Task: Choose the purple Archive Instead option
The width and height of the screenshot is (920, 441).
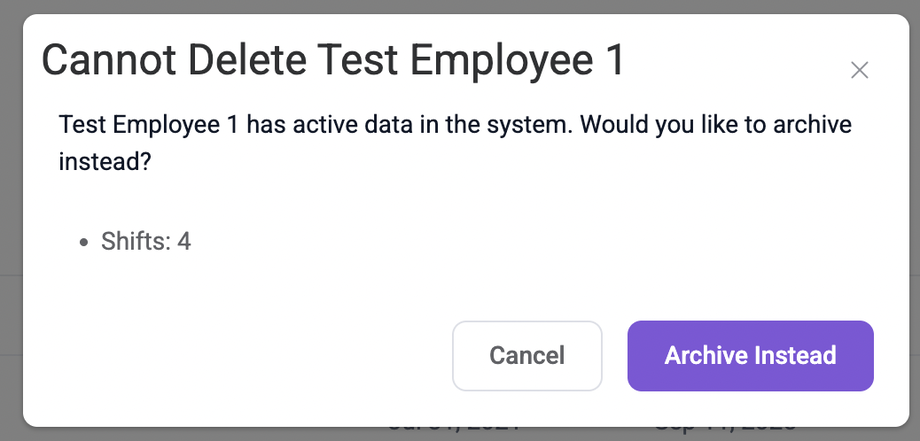Action: (750, 356)
